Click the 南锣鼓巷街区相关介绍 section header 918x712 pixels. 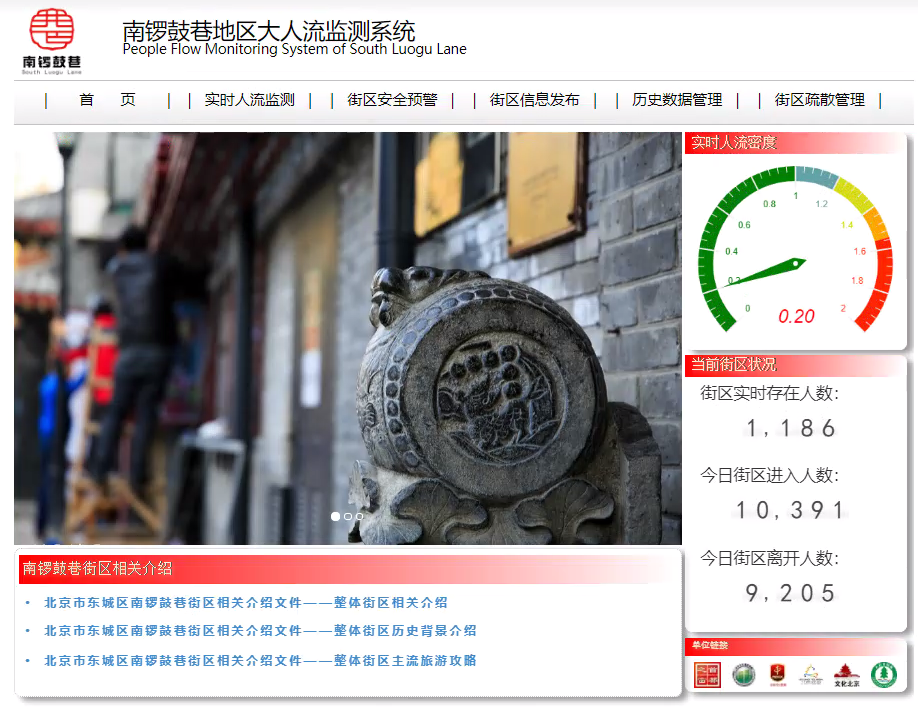(x=350, y=569)
